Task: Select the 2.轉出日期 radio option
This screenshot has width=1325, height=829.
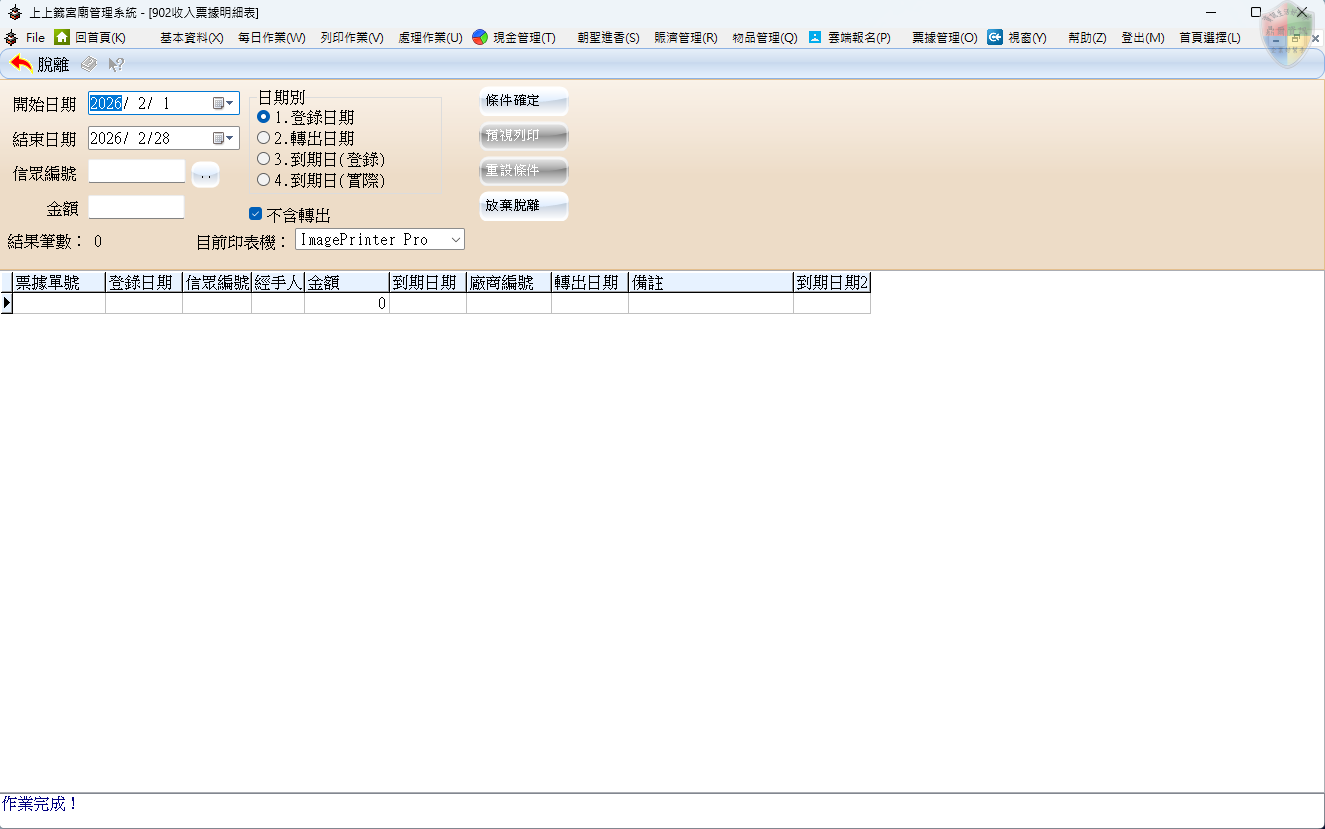Action: (x=264, y=139)
